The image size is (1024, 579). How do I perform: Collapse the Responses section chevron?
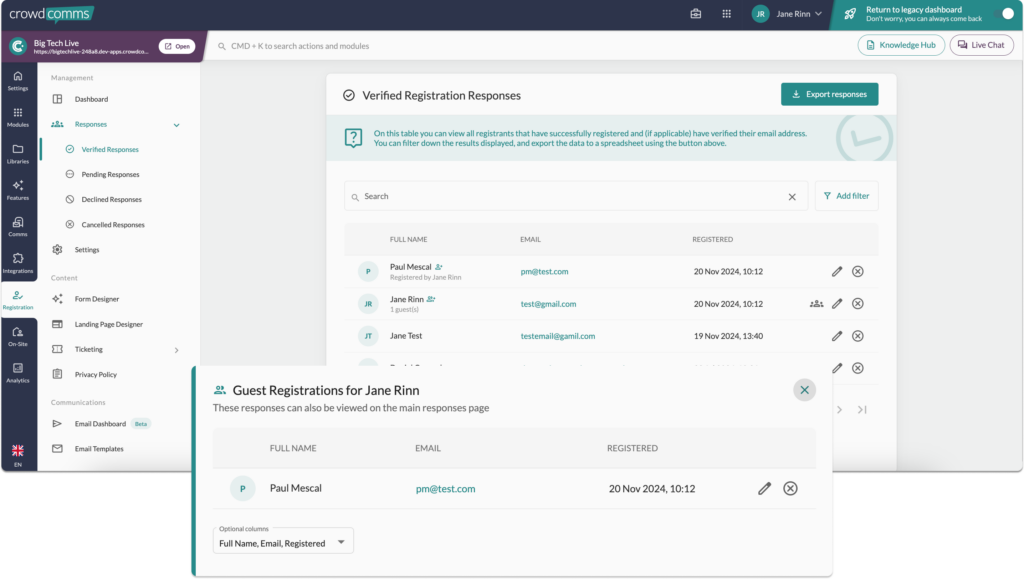pos(177,125)
